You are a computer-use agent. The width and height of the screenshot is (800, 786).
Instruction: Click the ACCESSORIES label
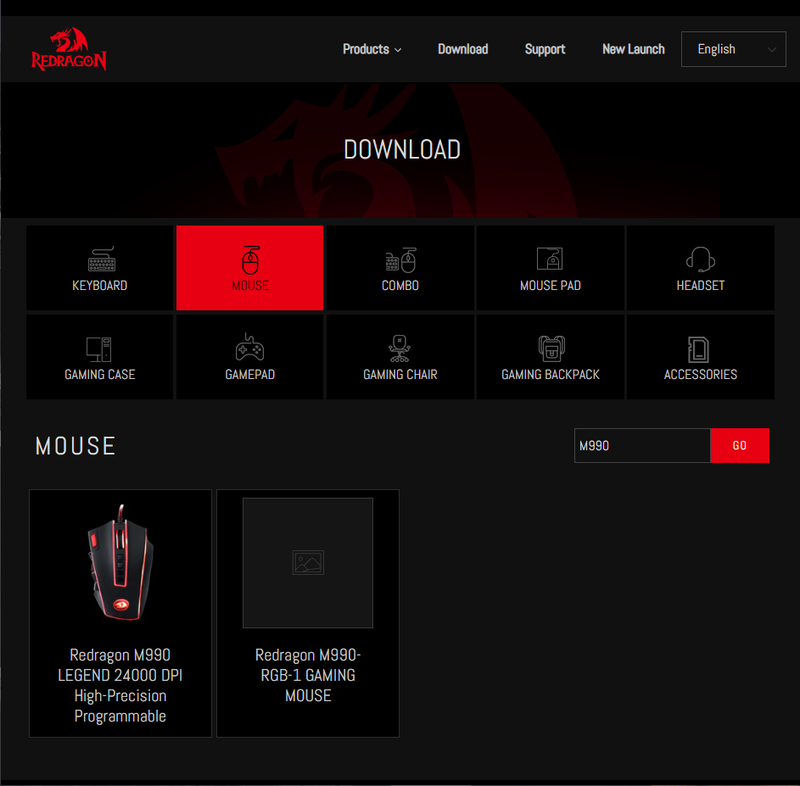(701, 374)
